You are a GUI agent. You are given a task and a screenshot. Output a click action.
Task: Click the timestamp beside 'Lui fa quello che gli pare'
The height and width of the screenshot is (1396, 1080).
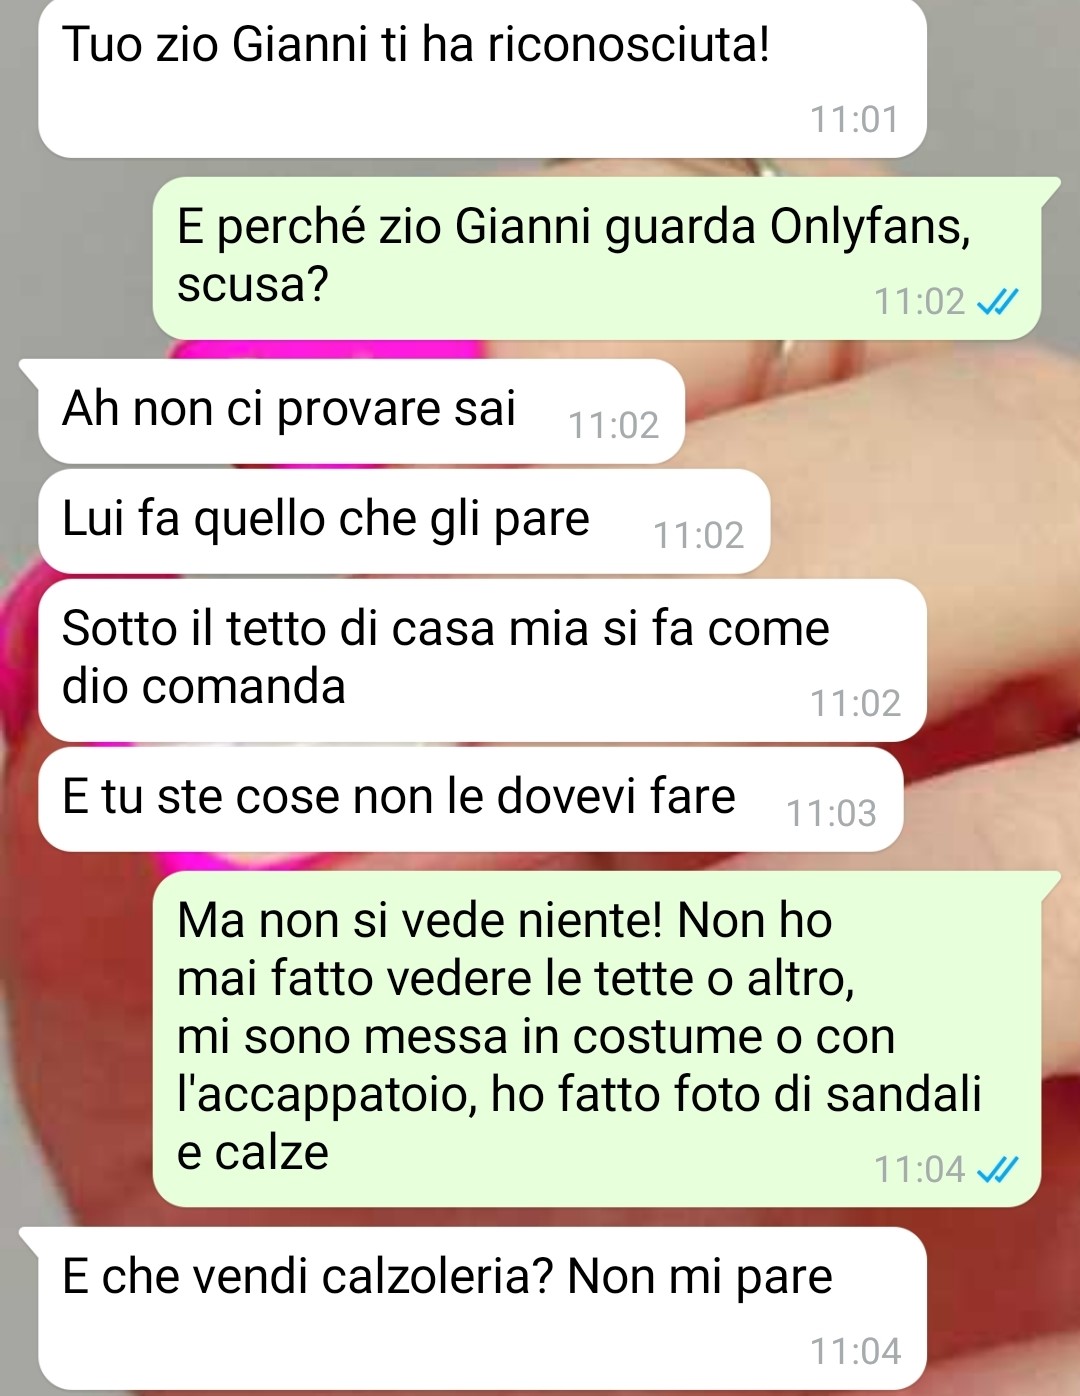[x=698, y=536]
